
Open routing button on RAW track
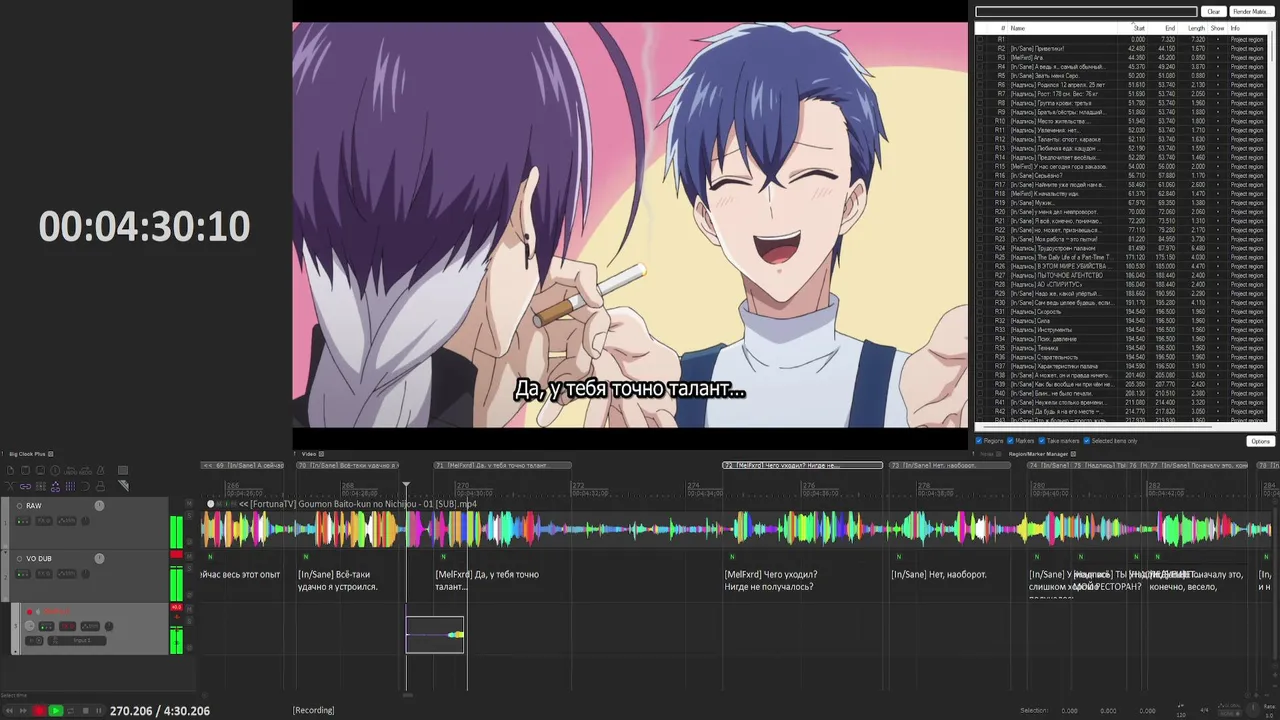click(23, 521)
